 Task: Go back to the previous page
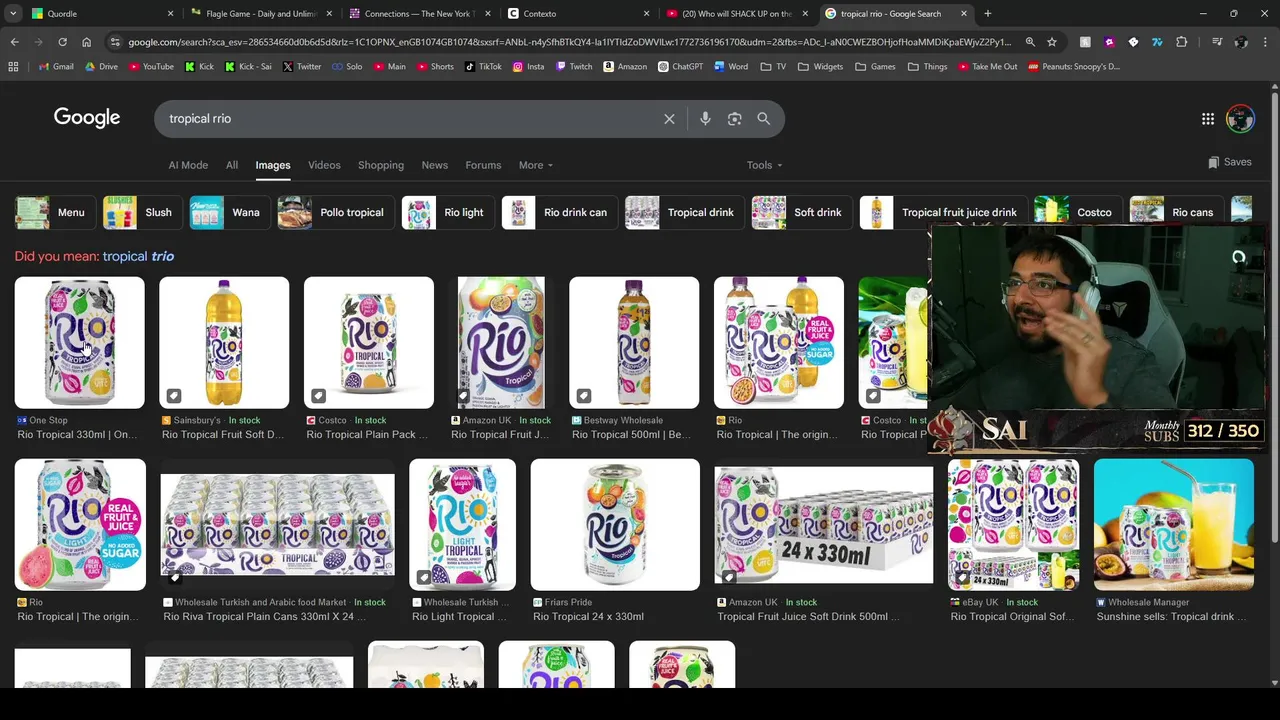point(14,42)
